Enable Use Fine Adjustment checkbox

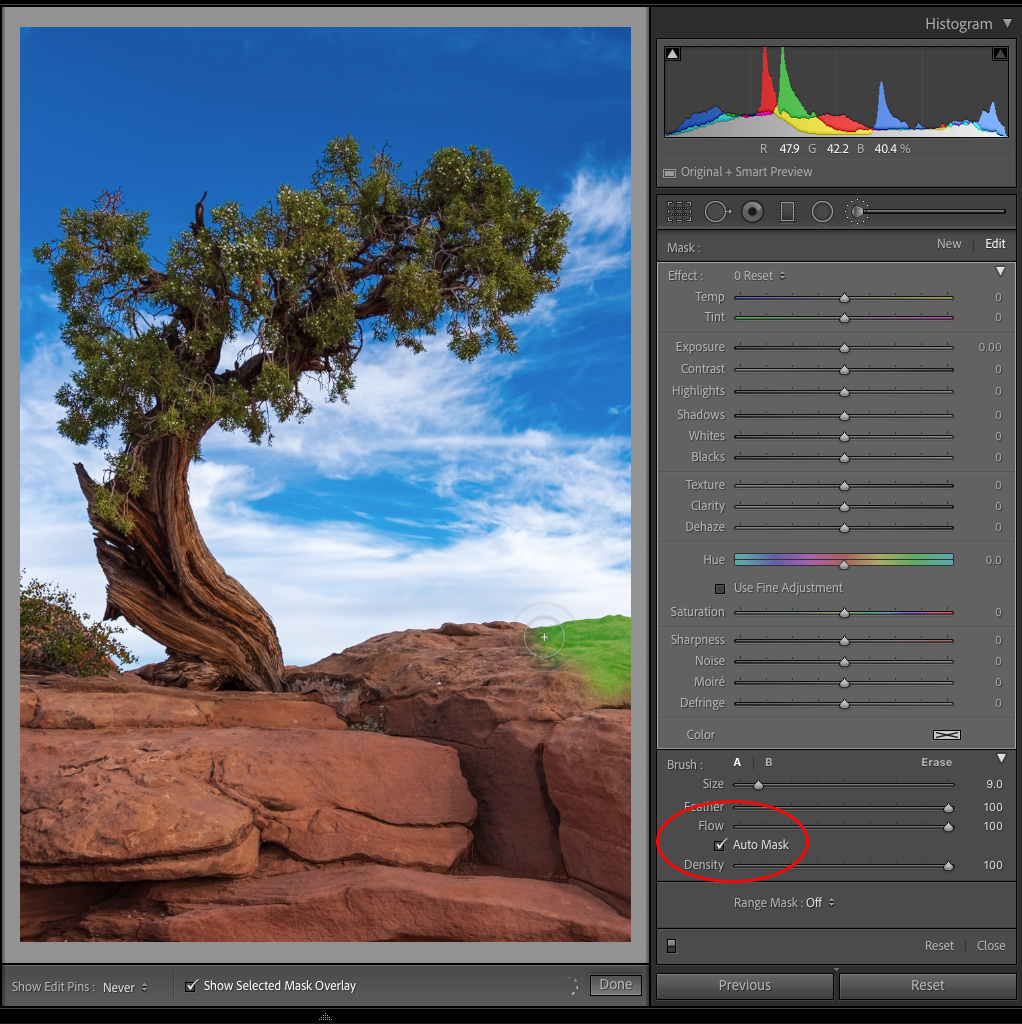tap(720, 588)
